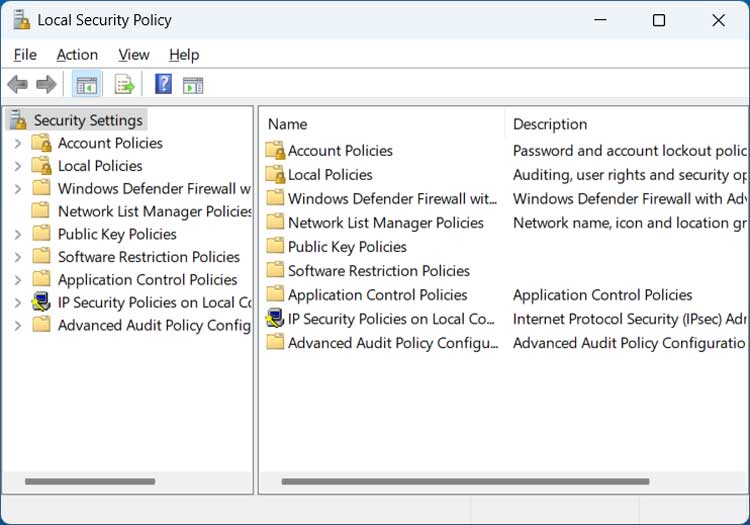Click the left pane horizontal scrollbar
Viewport: 750px width, 525px height.
[x=90, y=481]
